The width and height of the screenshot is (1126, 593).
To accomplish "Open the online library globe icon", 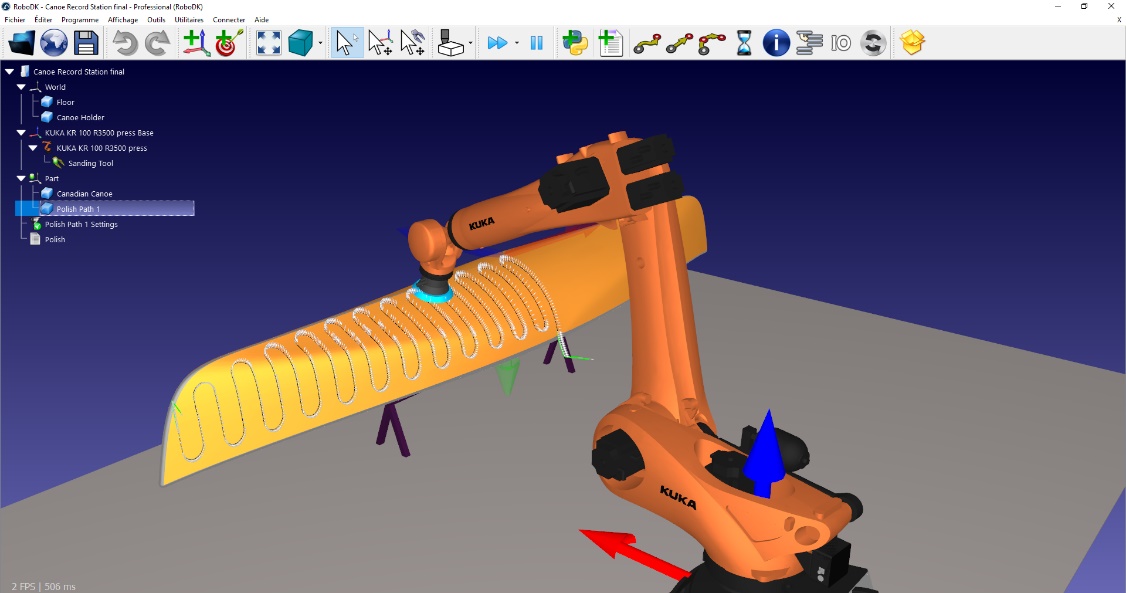I will (x=54, y=43).
